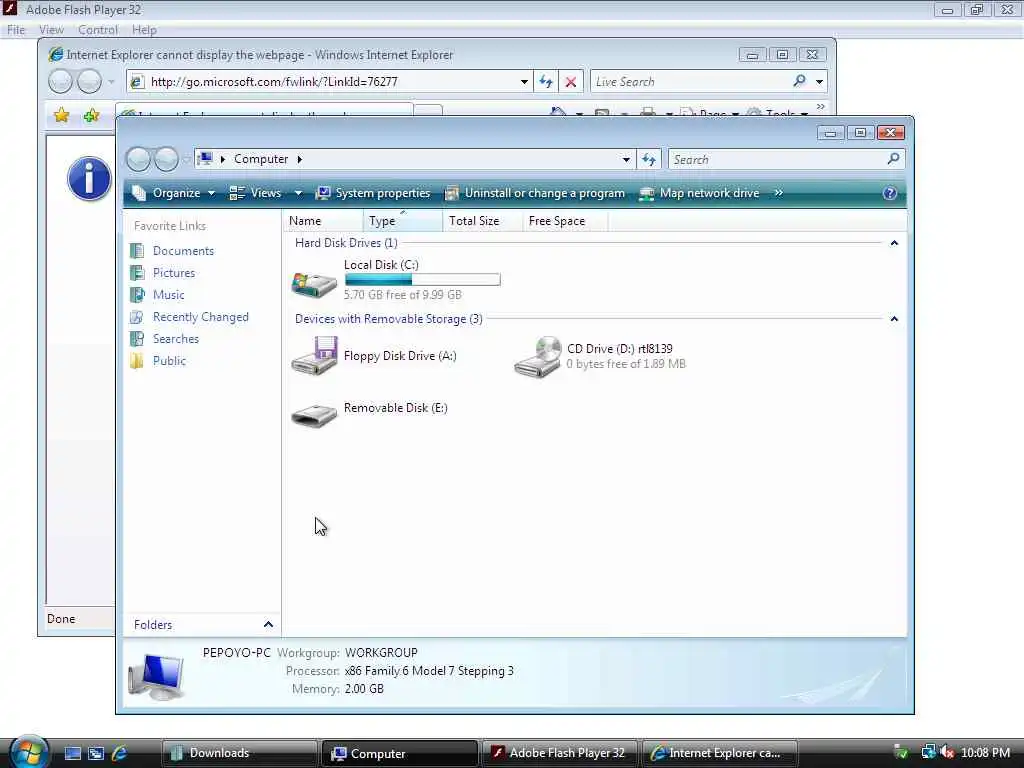Click the Computer breadcrumb in the address bar
Image resolution: width=1024 pixels, height=768 pixels.
pos(261,159)
